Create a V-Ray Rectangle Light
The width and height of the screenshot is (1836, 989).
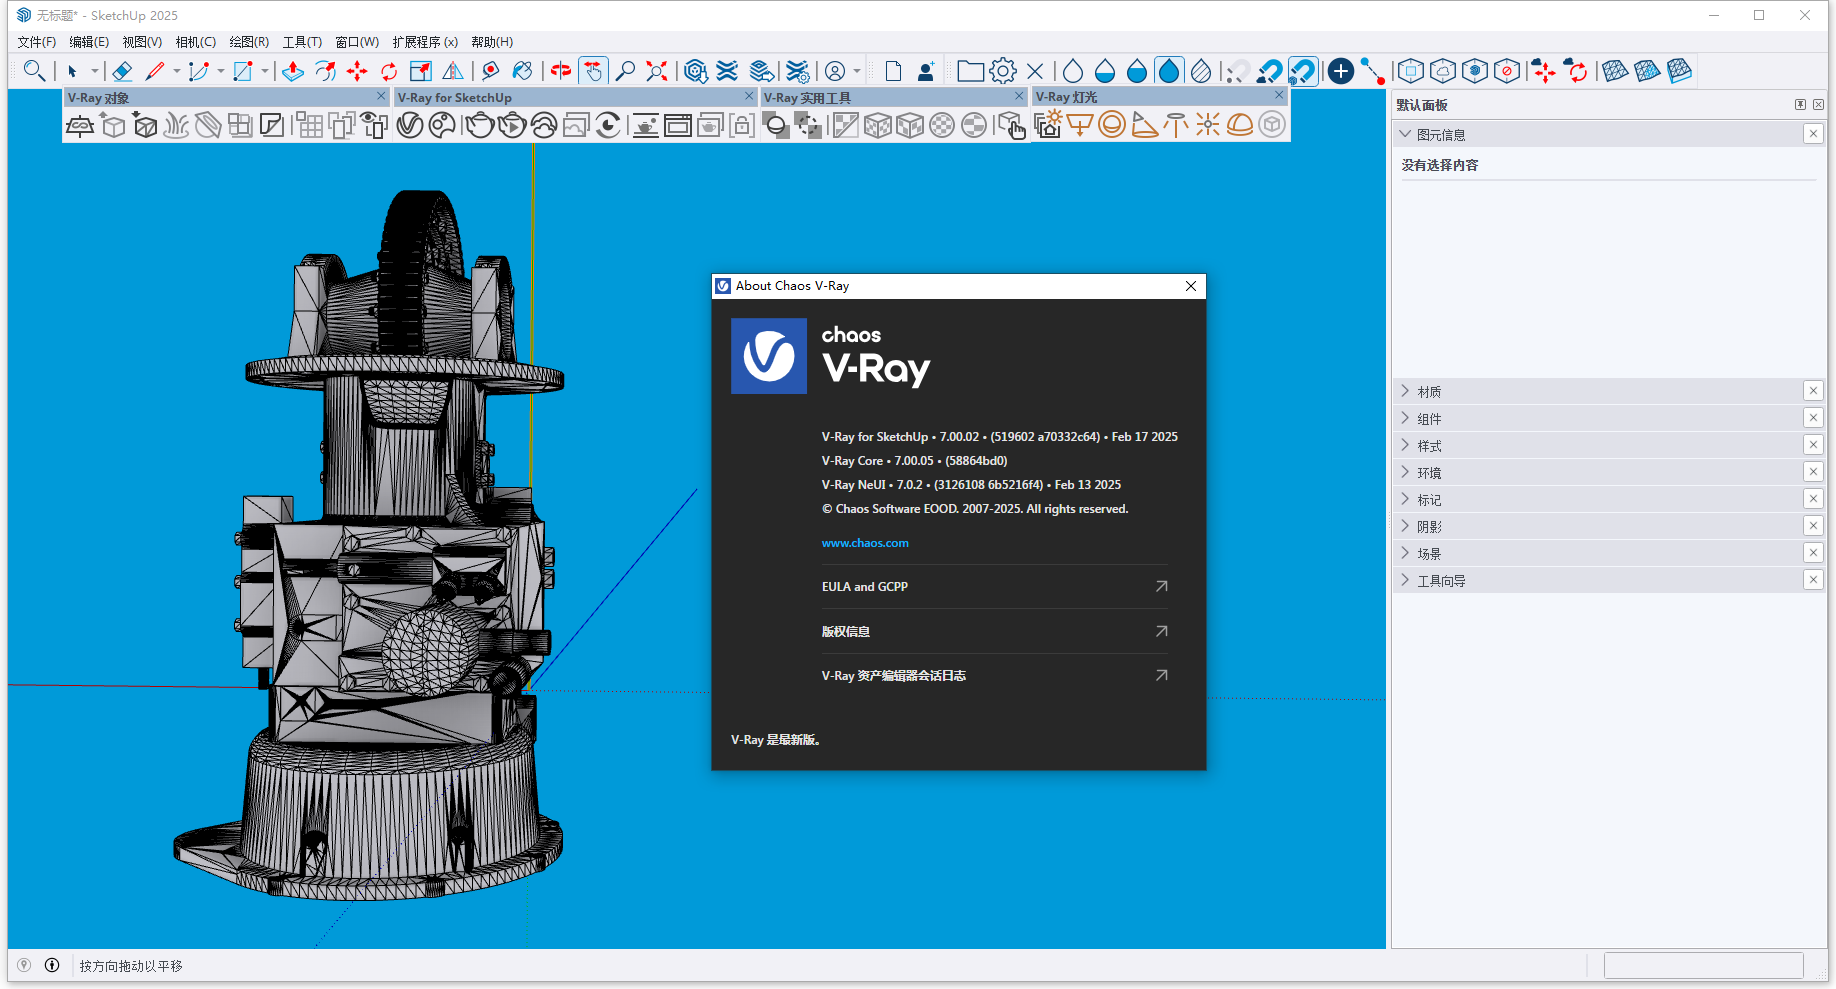[1080, 125]
